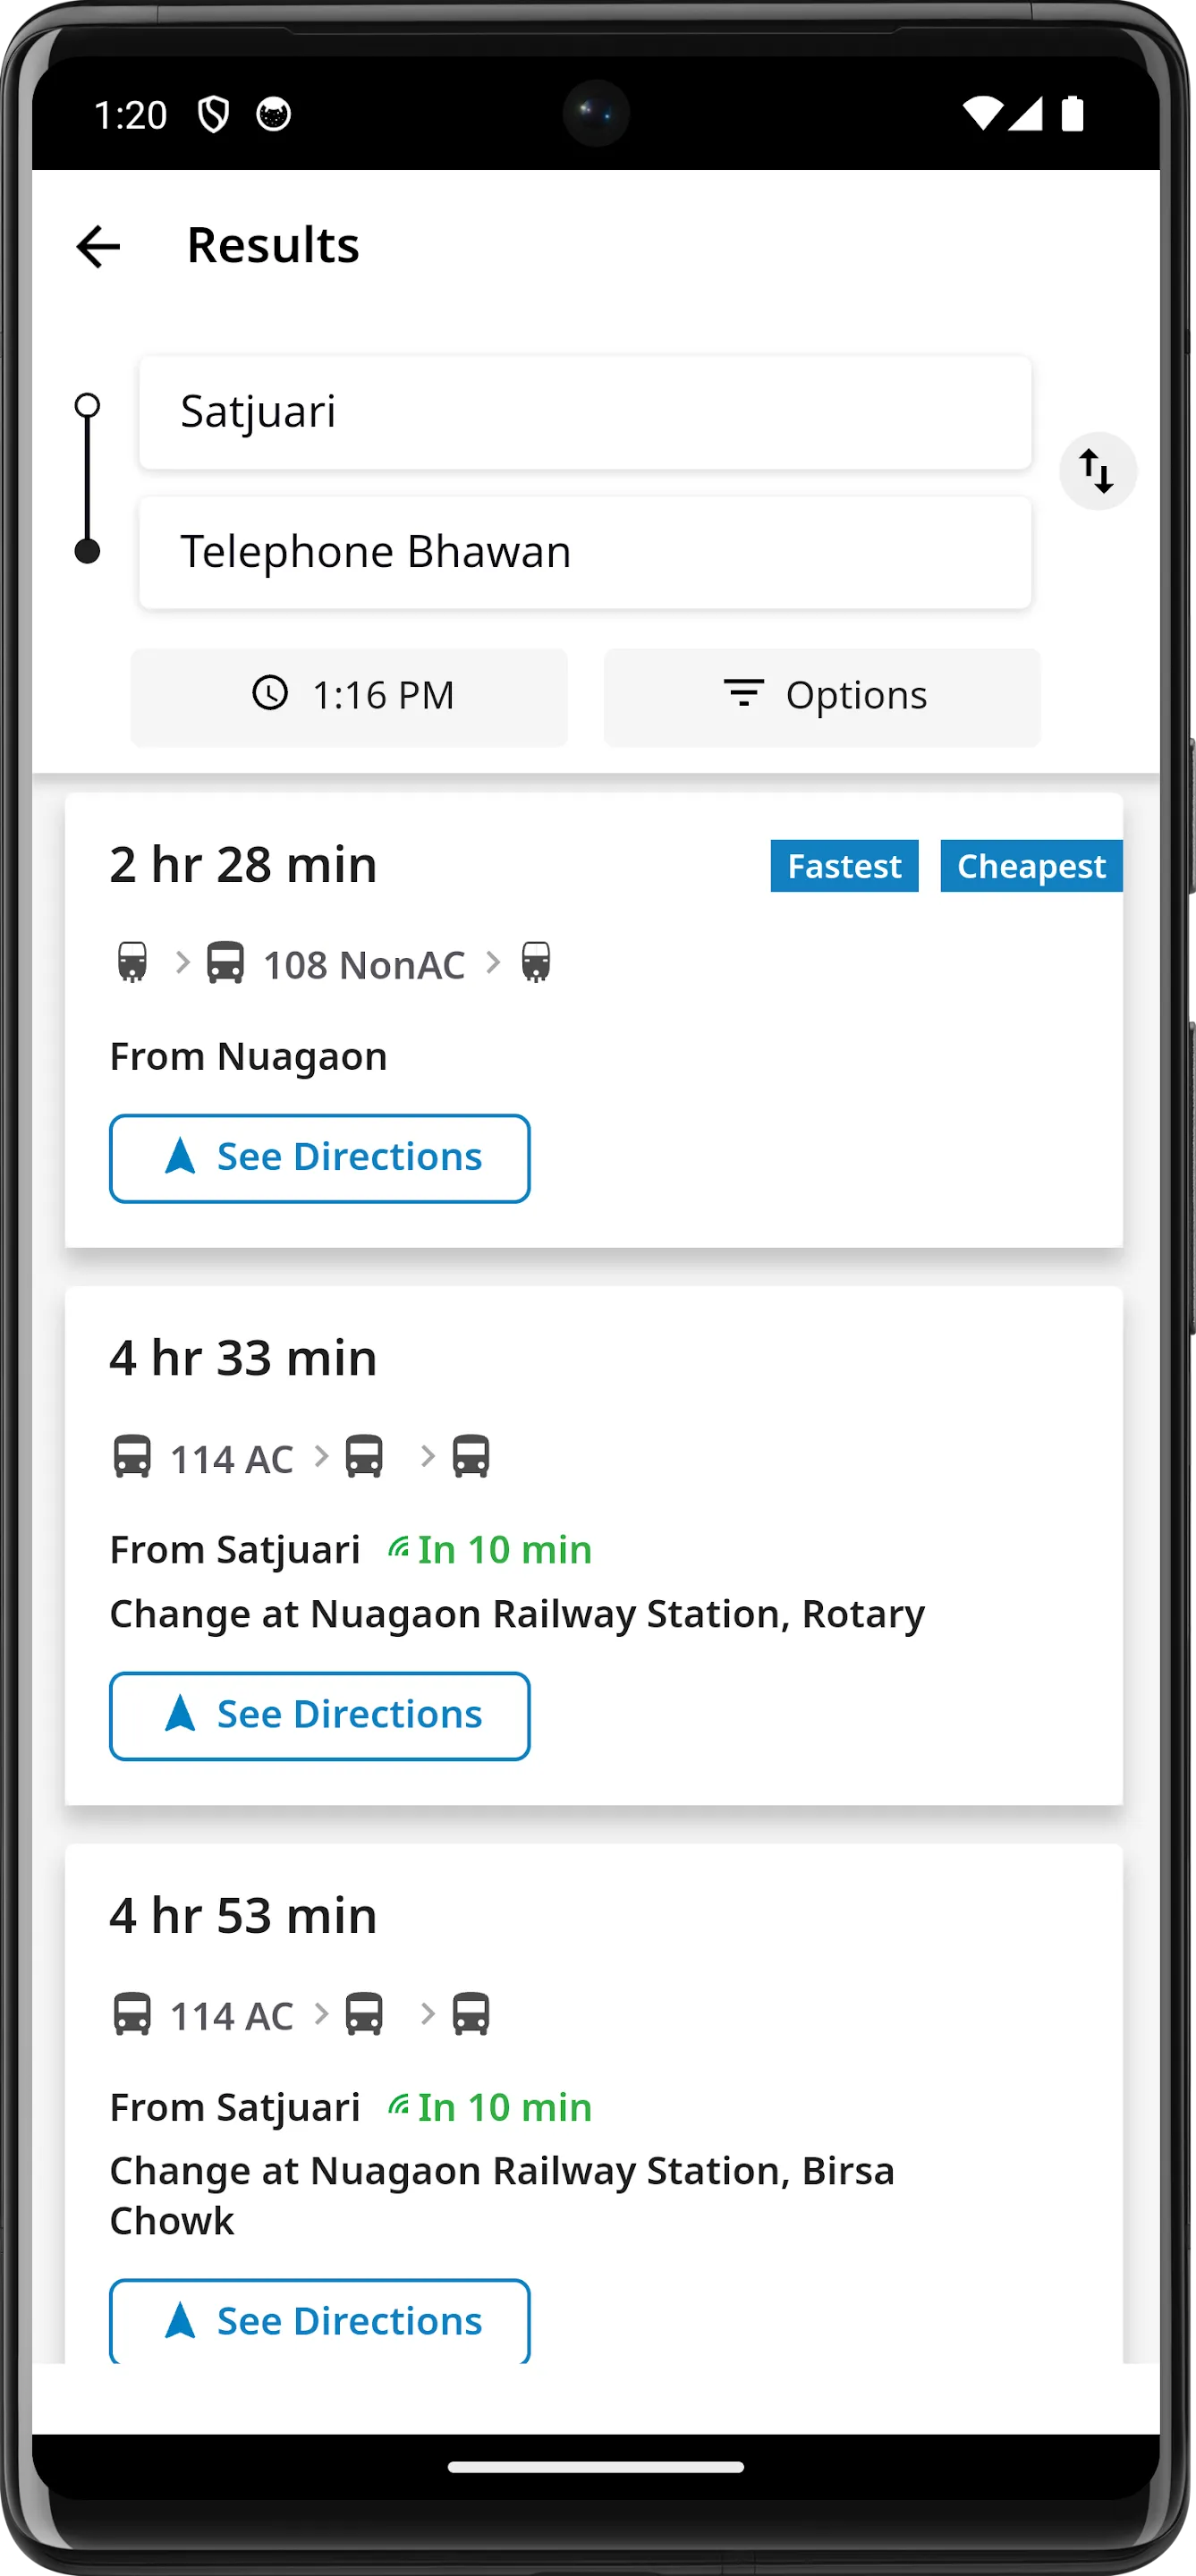Tap the 114 AC bus icon in 4 hr 33 min route

pyautogui.click(x=132, y=1457)
